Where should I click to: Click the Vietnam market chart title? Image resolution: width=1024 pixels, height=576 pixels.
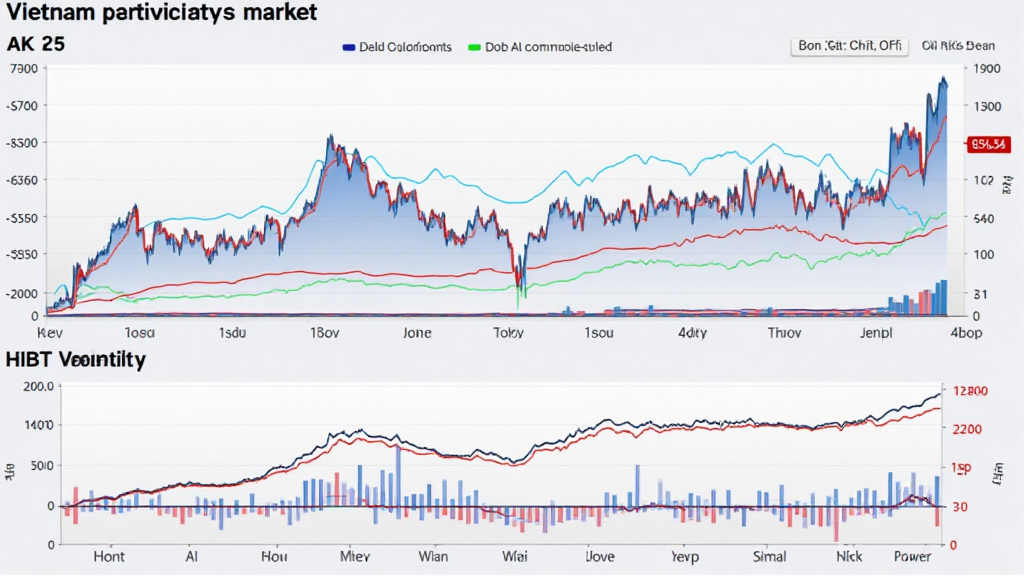(x=161, y=13)
